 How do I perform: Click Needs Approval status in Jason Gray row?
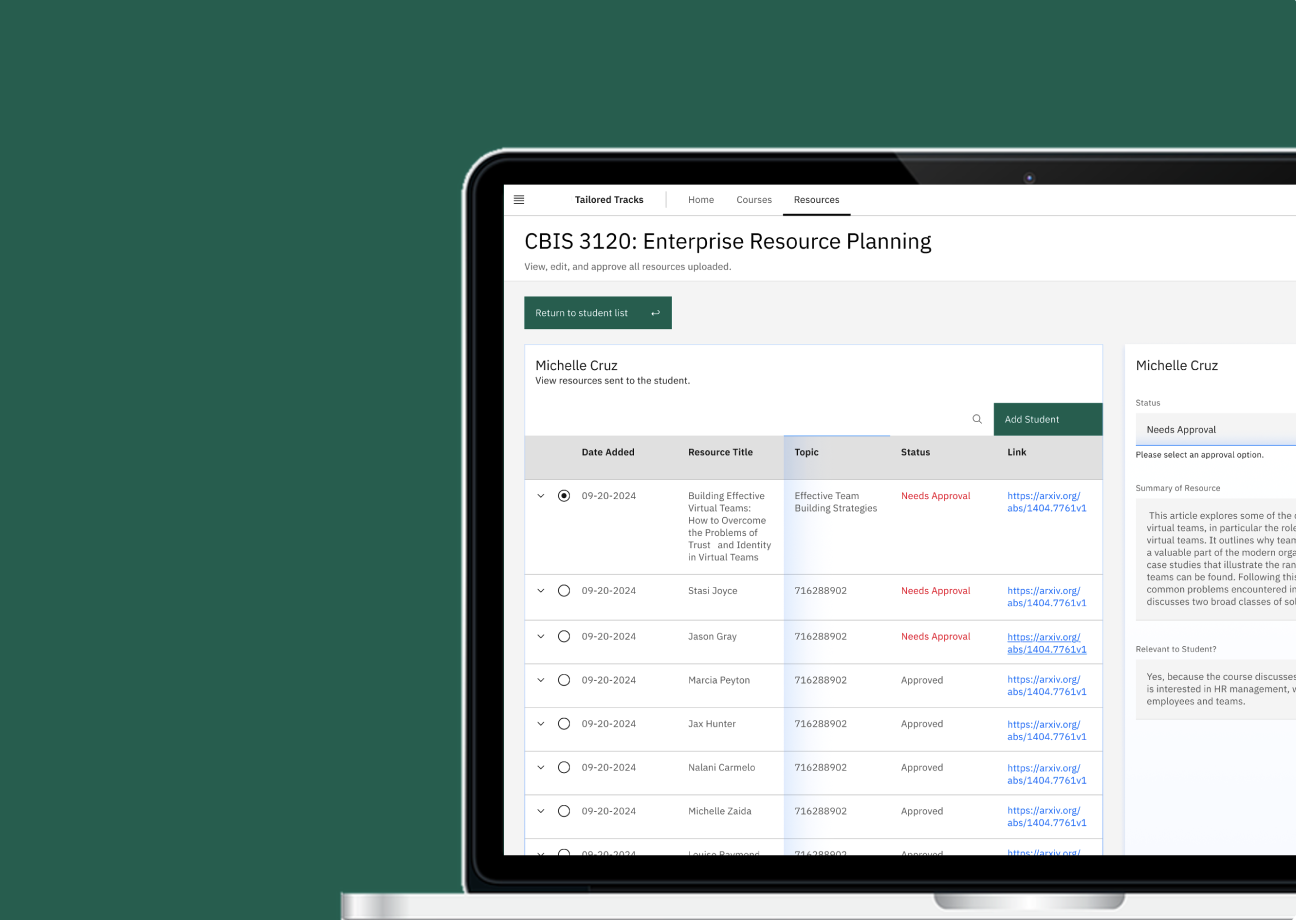pos(936,637)
